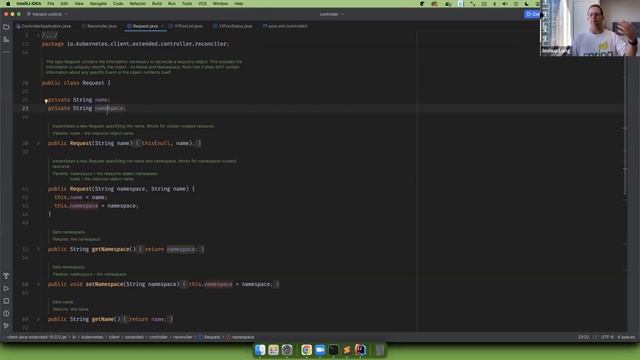Click 'namespace' field on line 23
Viewport: 640px width, 360px height.
[x=109, y=108]
